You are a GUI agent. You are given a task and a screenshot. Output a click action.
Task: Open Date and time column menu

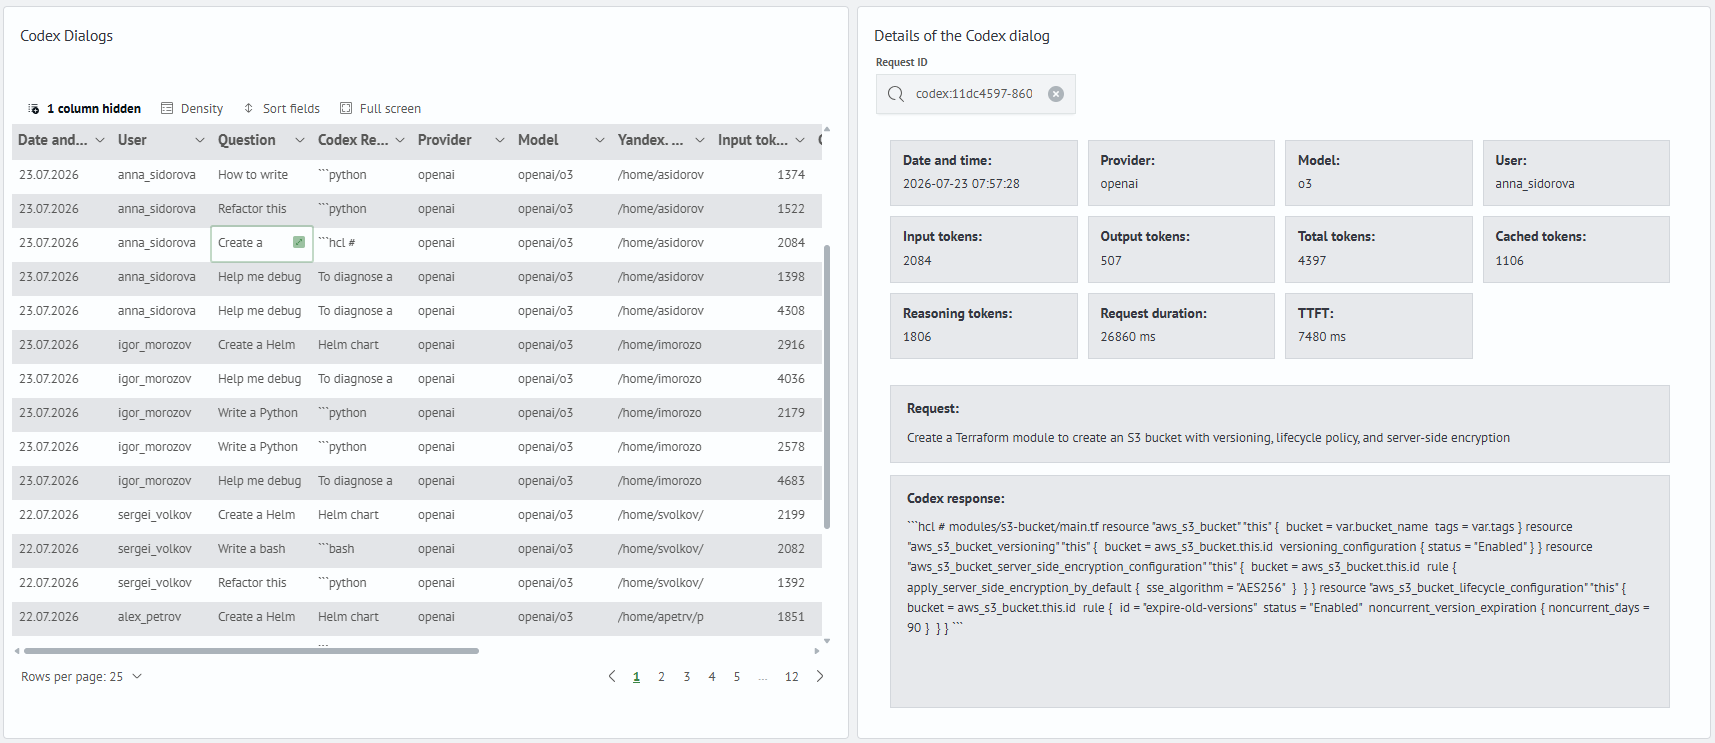click(100, 140)
